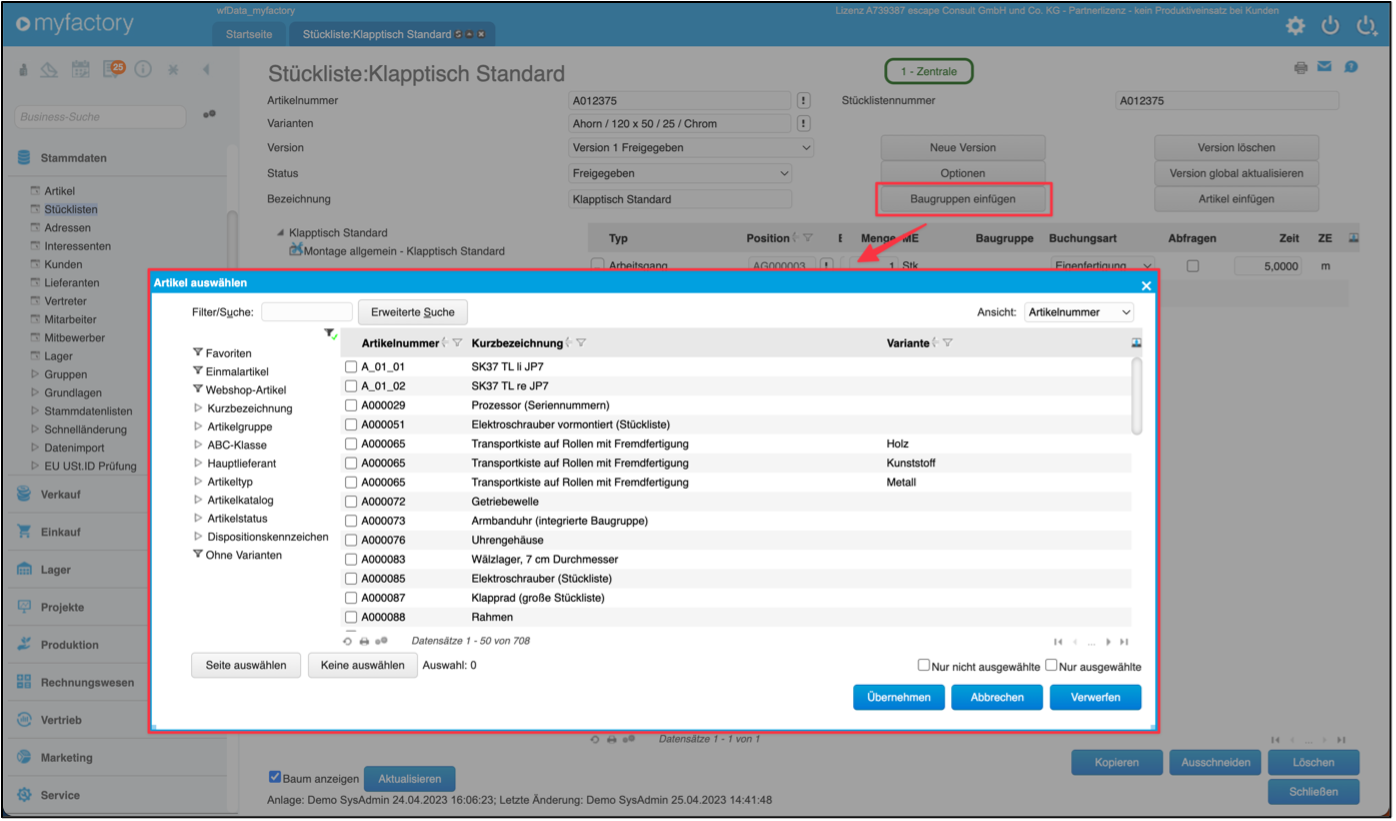Click the active filter icon above the filter tree

330,334
